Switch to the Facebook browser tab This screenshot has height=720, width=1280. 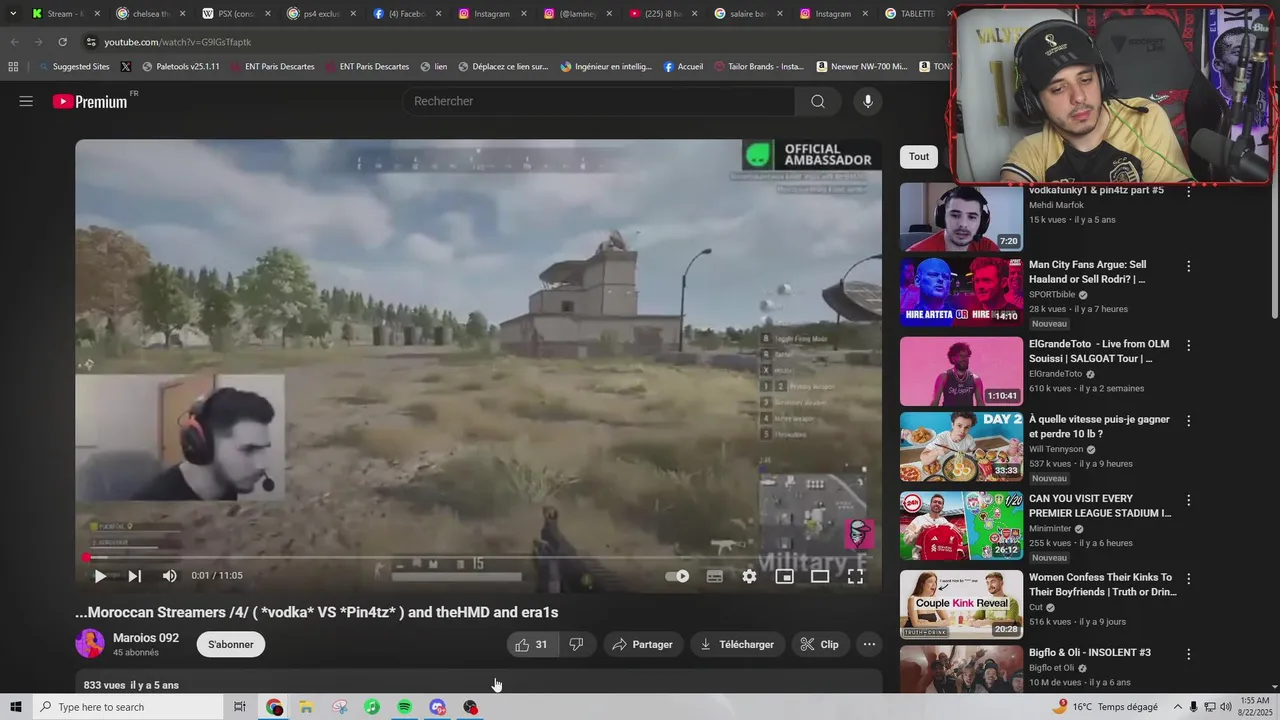407,14
